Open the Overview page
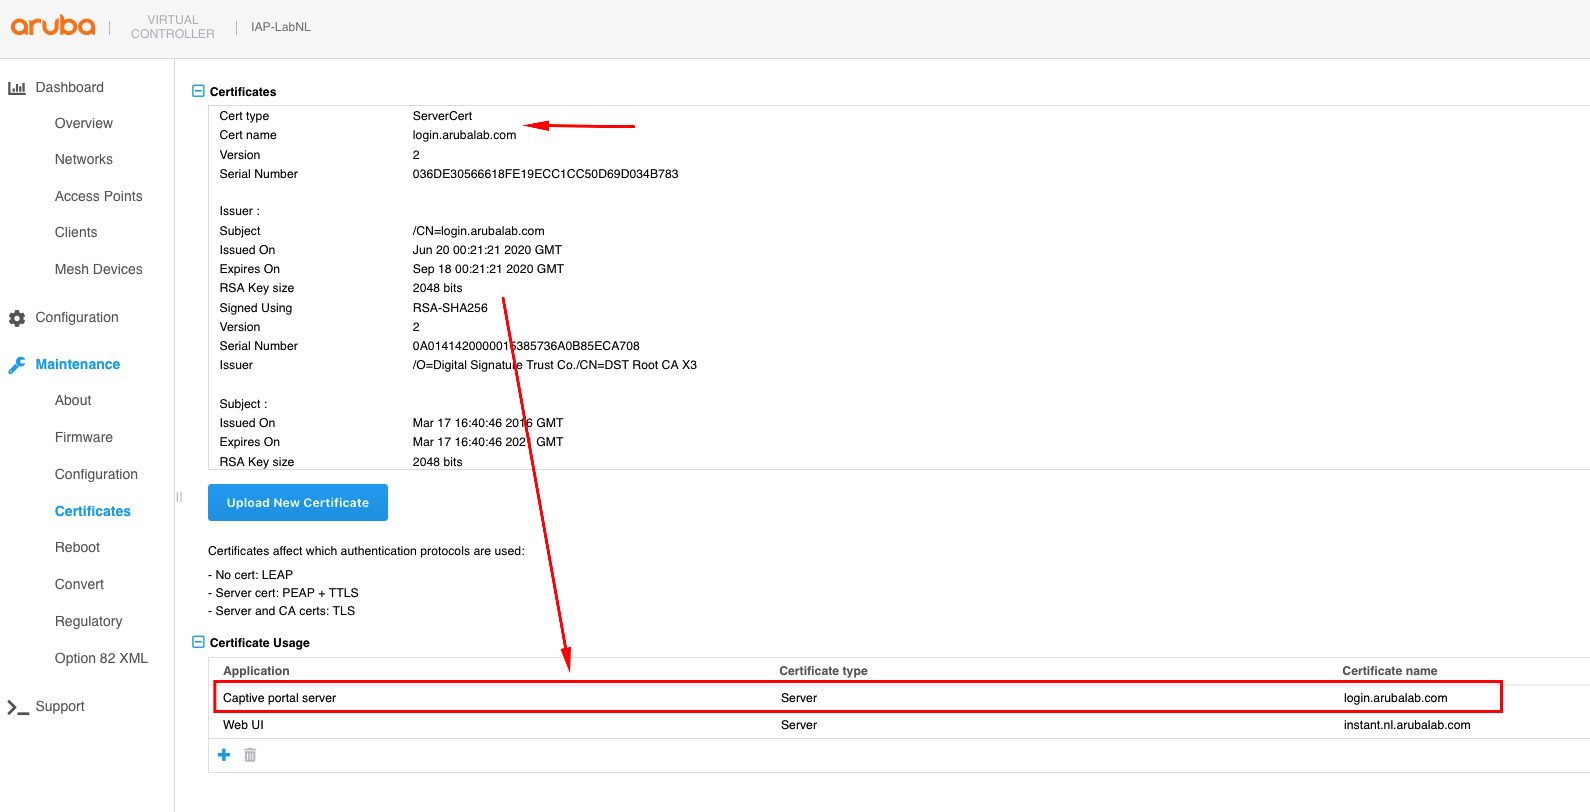1590x812 pixels. [84, 123]
